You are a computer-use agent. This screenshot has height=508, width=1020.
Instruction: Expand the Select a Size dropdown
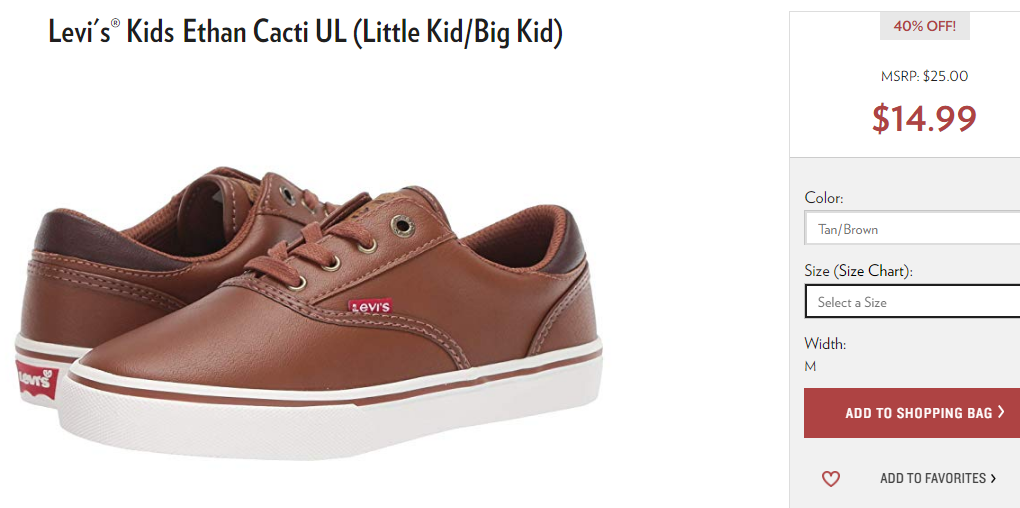point(912,302)
